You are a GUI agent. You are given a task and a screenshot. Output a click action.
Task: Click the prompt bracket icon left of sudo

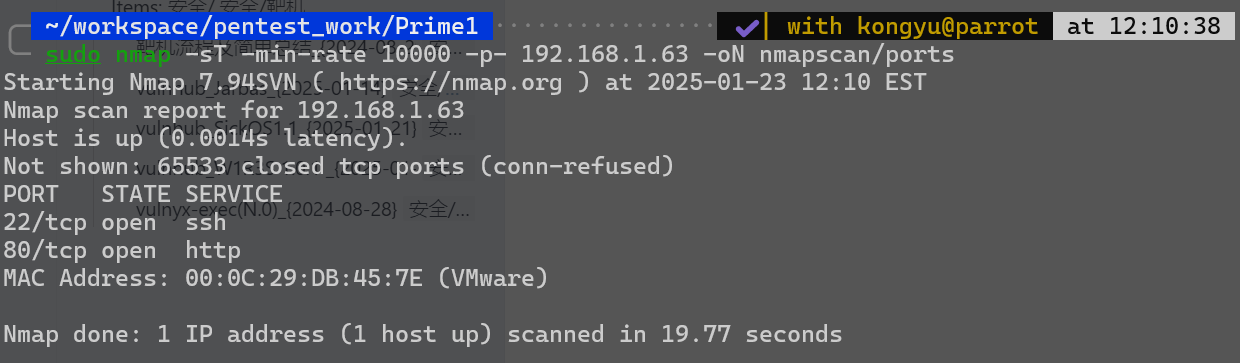tap(17, 41)
